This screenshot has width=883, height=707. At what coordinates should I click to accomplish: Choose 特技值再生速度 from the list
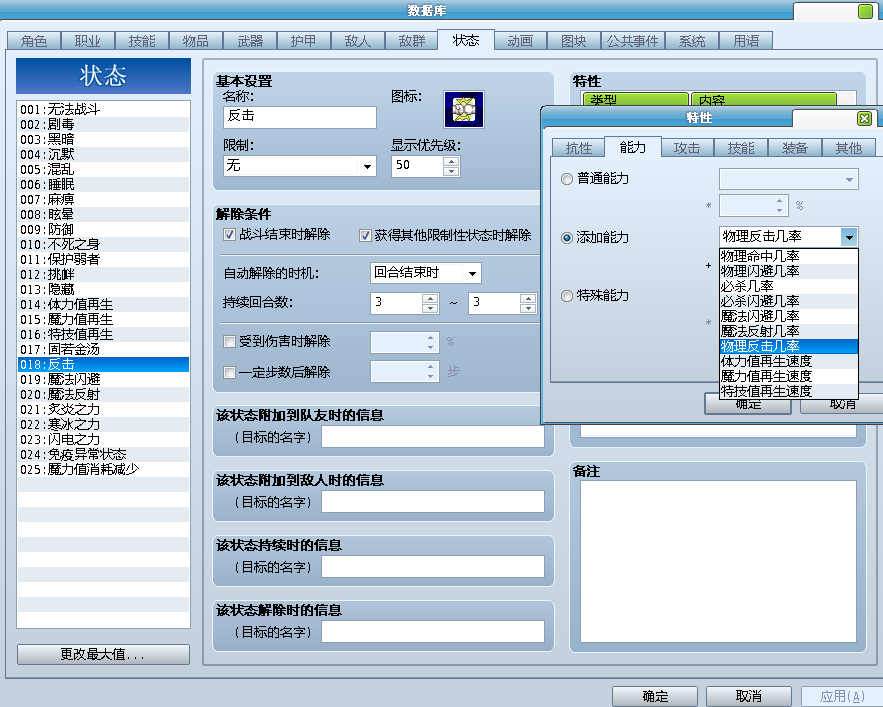788,391
